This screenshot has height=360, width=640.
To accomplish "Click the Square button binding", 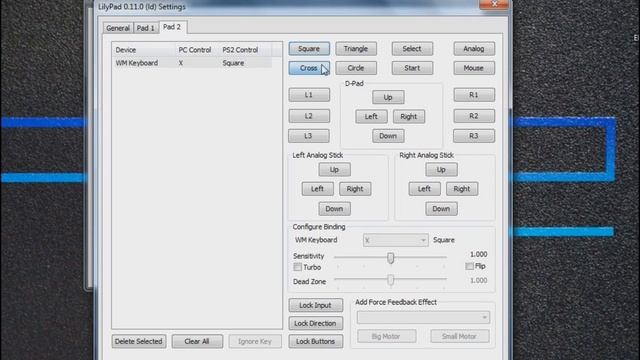I will (309, 49).
